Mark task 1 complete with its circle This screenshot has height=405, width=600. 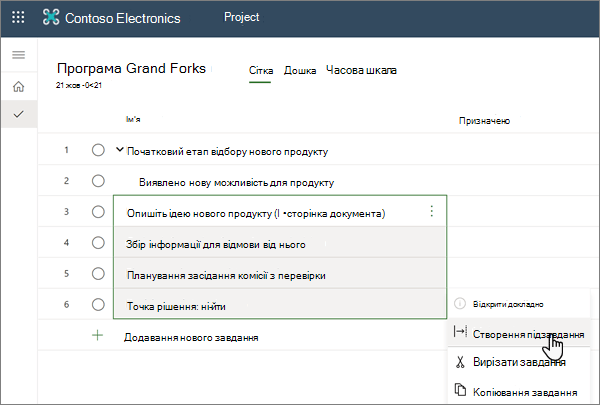pos(98,150)
